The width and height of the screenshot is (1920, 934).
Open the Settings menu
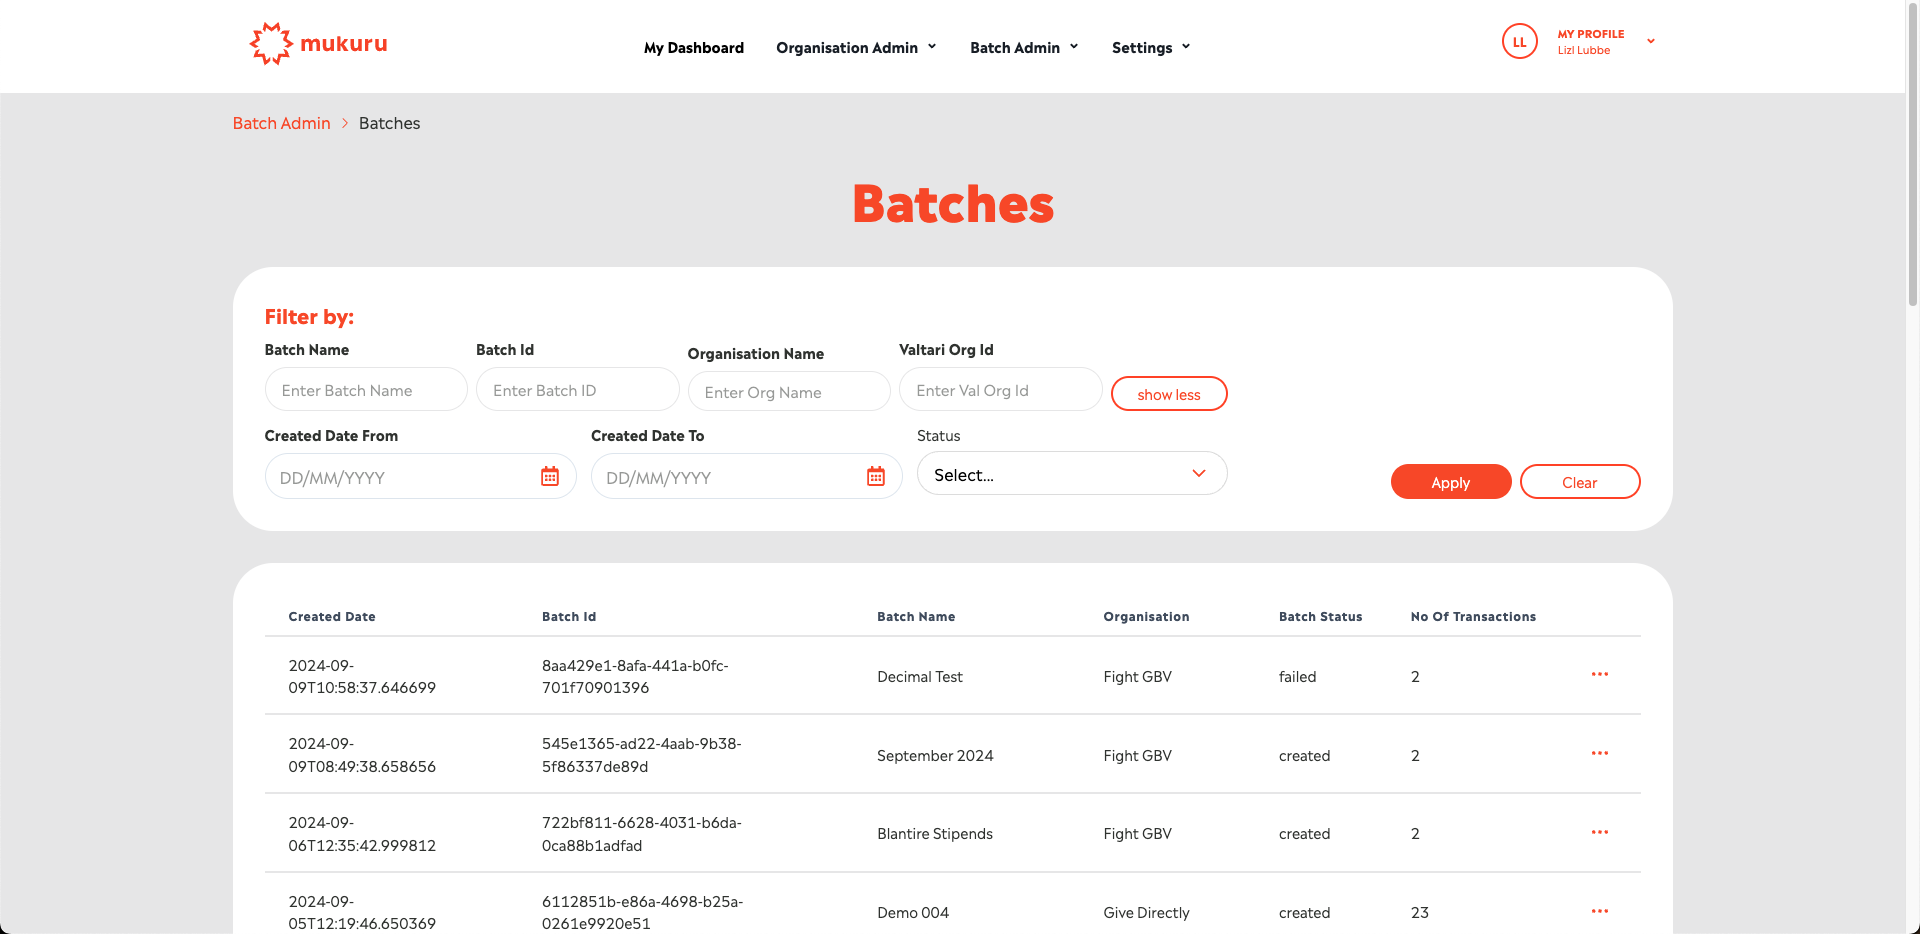[x=1151, y=48]
